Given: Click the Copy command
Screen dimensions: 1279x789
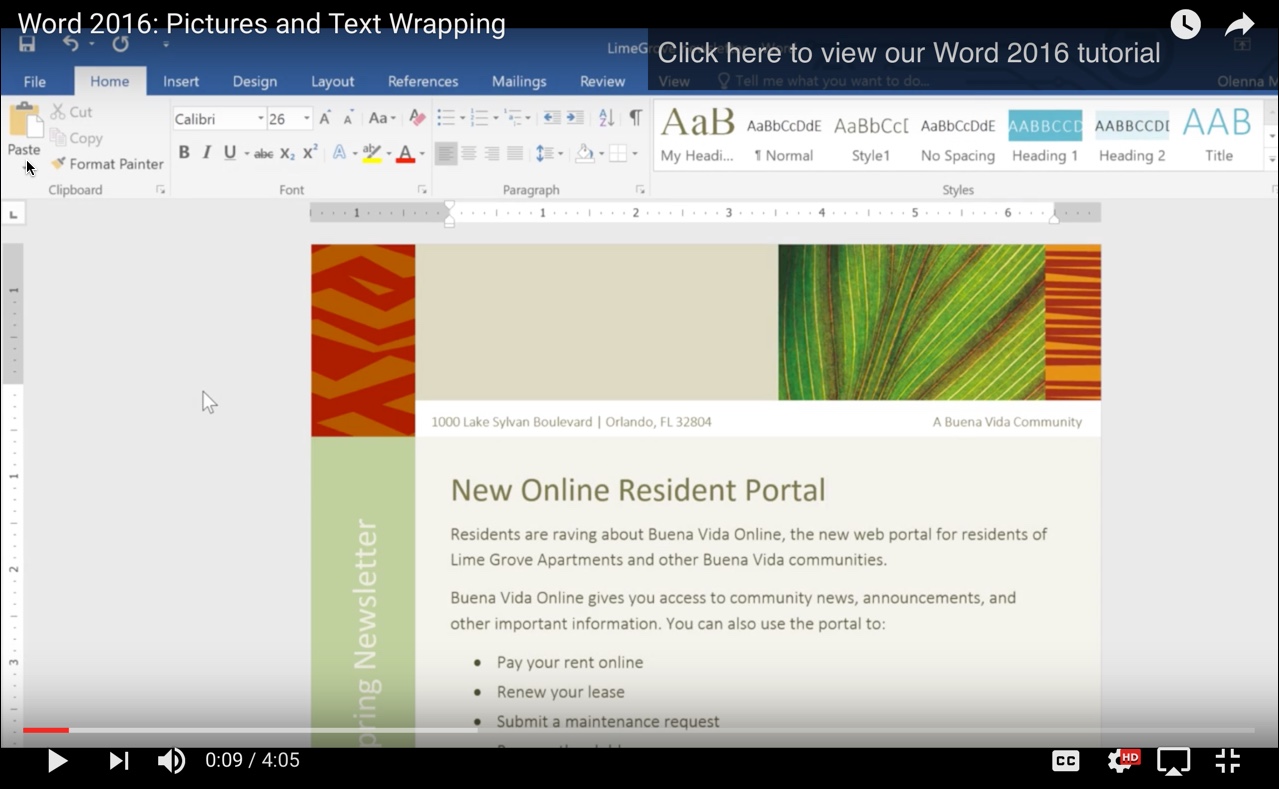Looking at the screenshot, I should [x=76, y=138].
